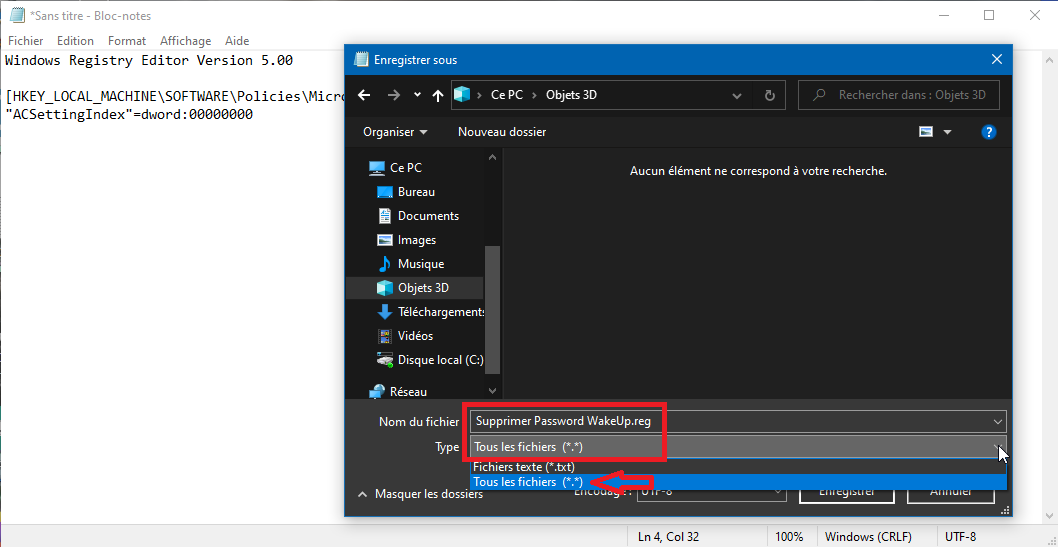
Task: Click the forward arrow in the save dialog
Action: coord(394,95)
